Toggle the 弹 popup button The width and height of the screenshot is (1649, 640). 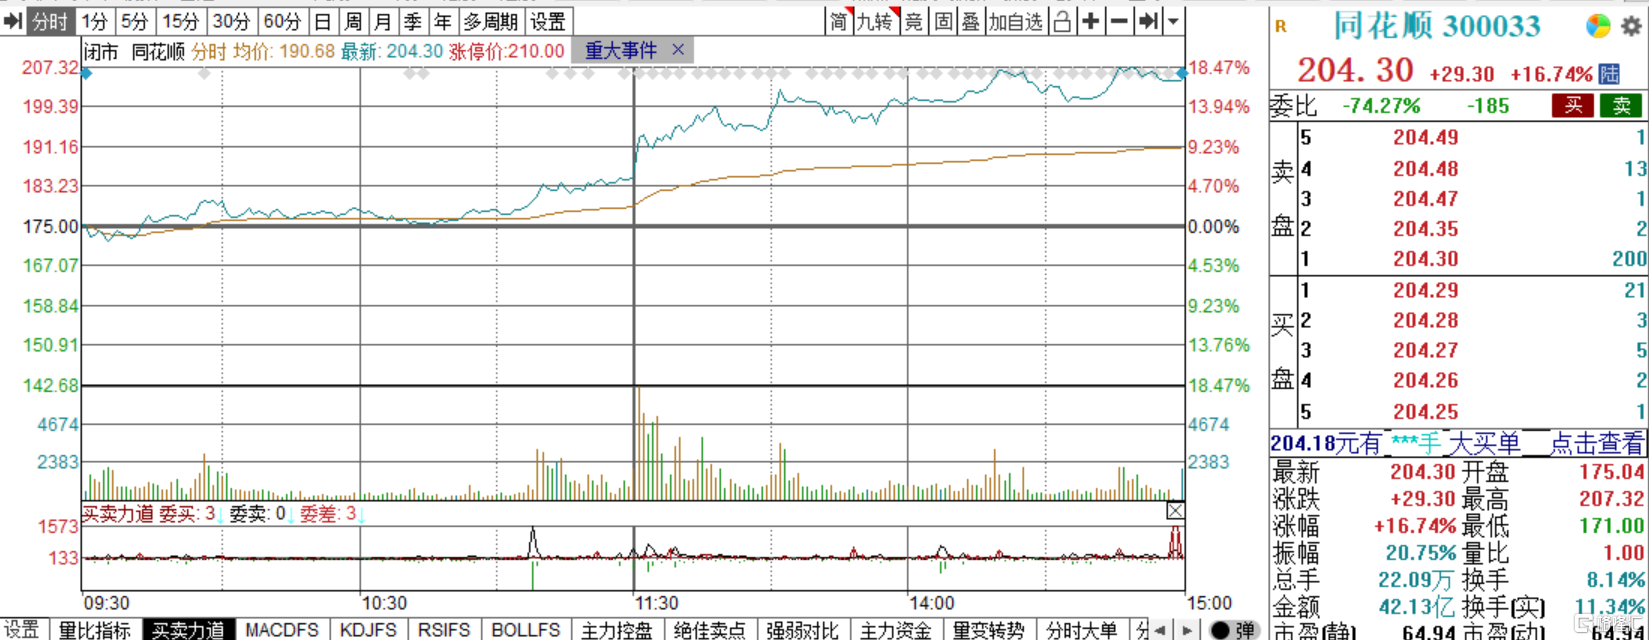click(1232, 631)
